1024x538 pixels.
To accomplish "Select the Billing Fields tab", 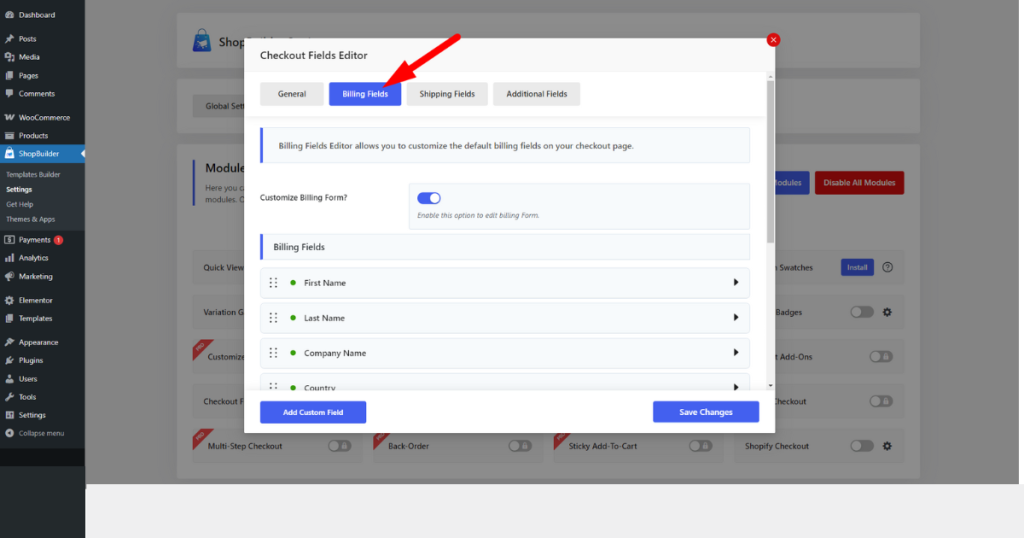I will coord(365,94).
